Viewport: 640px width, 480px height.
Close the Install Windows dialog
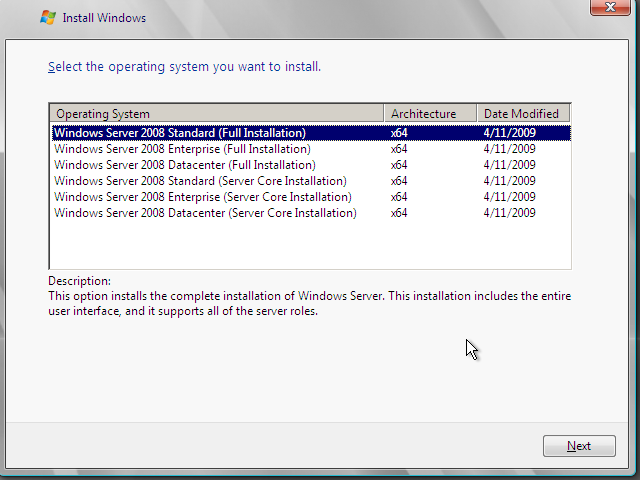(610, 7)
